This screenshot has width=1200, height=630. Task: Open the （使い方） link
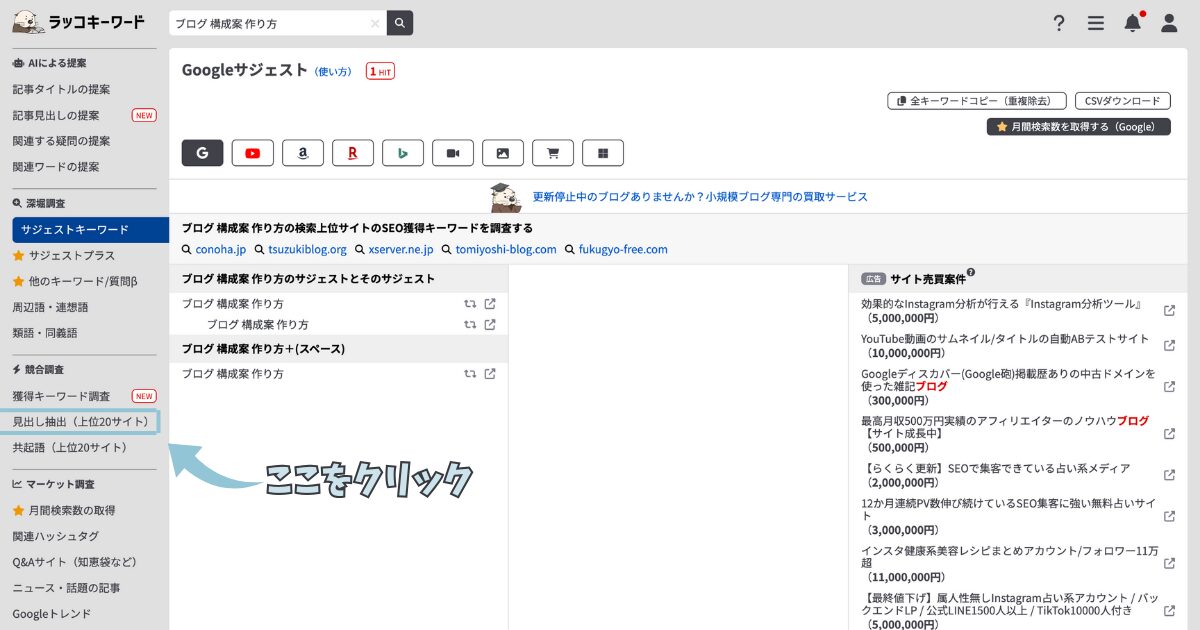point(333,72)
